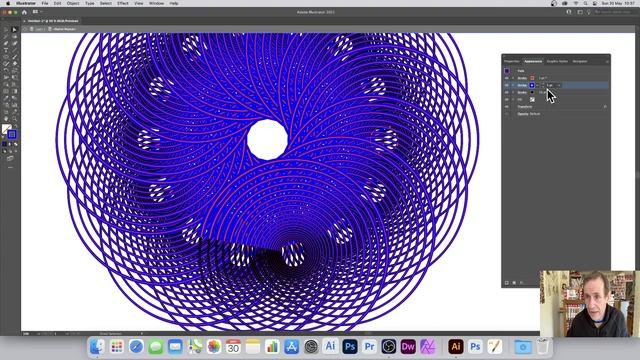Open Adobe Illustrator from the dock

tap(456, 347)
